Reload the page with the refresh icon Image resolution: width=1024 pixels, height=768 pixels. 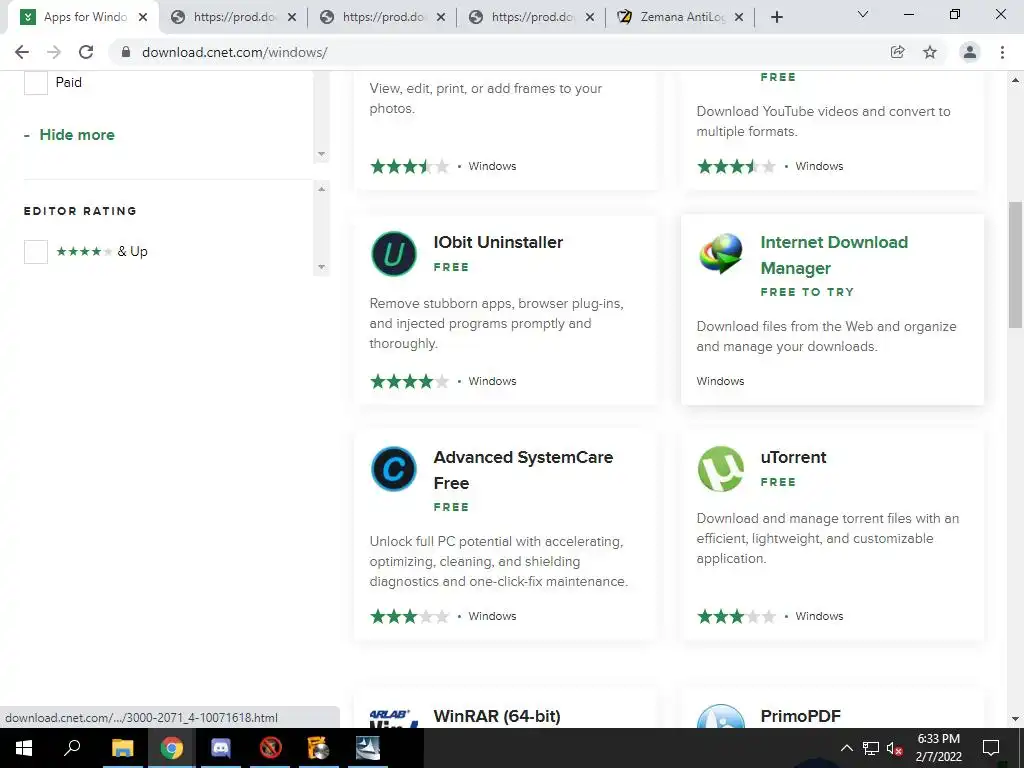click(x=86, y=52)
